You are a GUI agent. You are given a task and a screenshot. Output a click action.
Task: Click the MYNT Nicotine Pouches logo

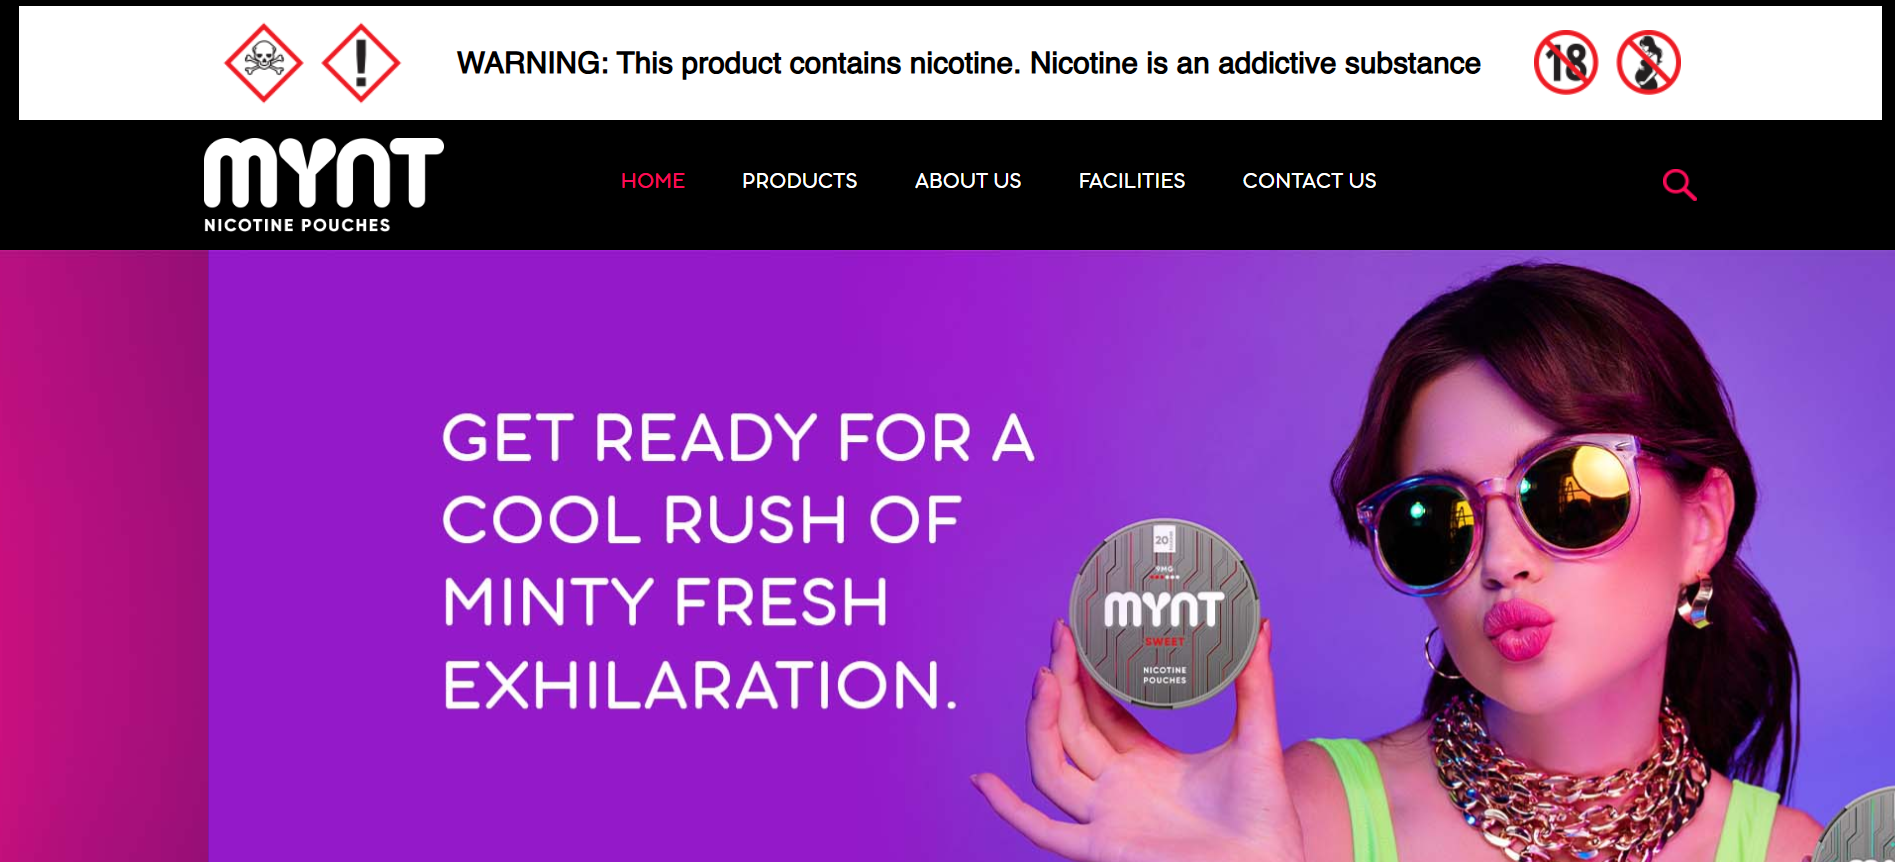[x=323, y=185]
